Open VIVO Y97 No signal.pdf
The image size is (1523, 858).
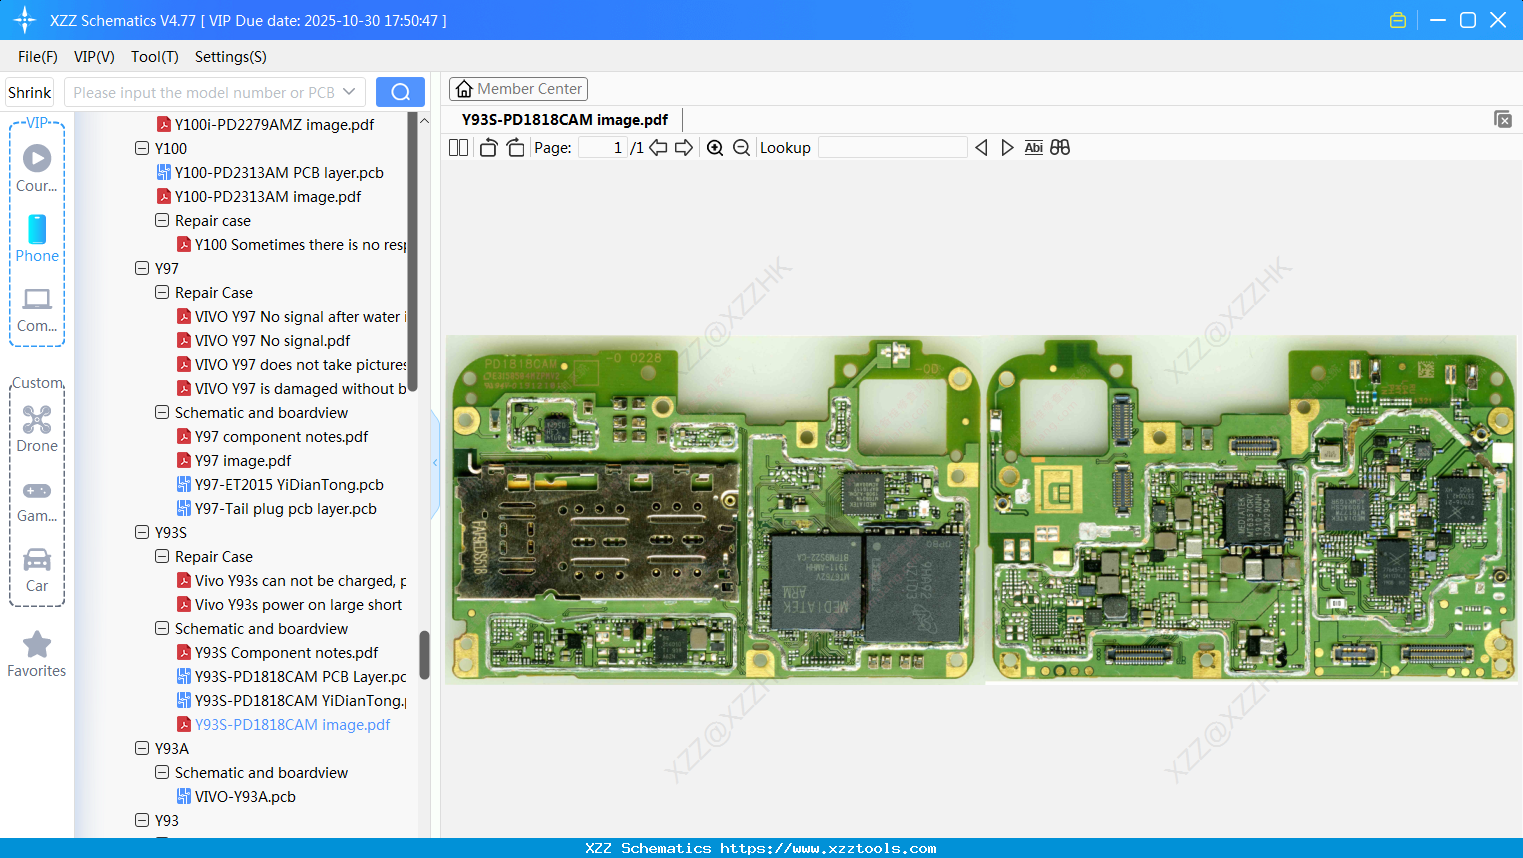(263, 341)
